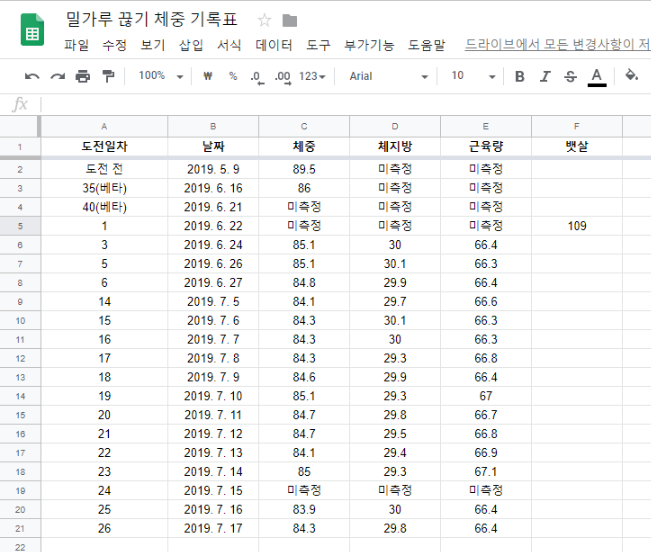Select the 40(베타) cell
The image size is (651, 552).
[x=104, y=207]
